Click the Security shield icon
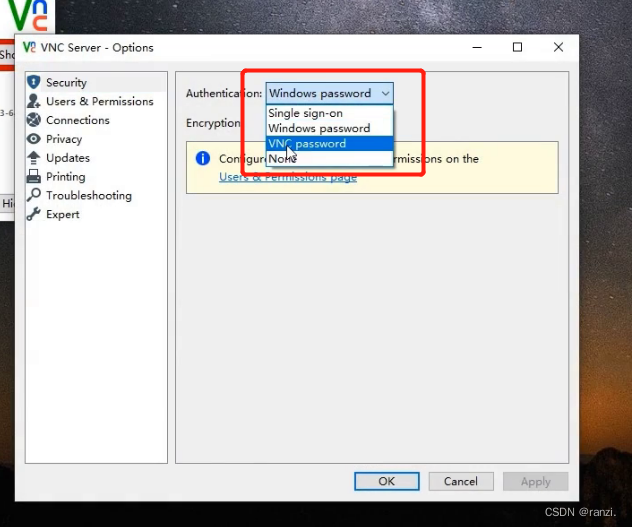This screenshot has height=527, width=632. [33, 82]
